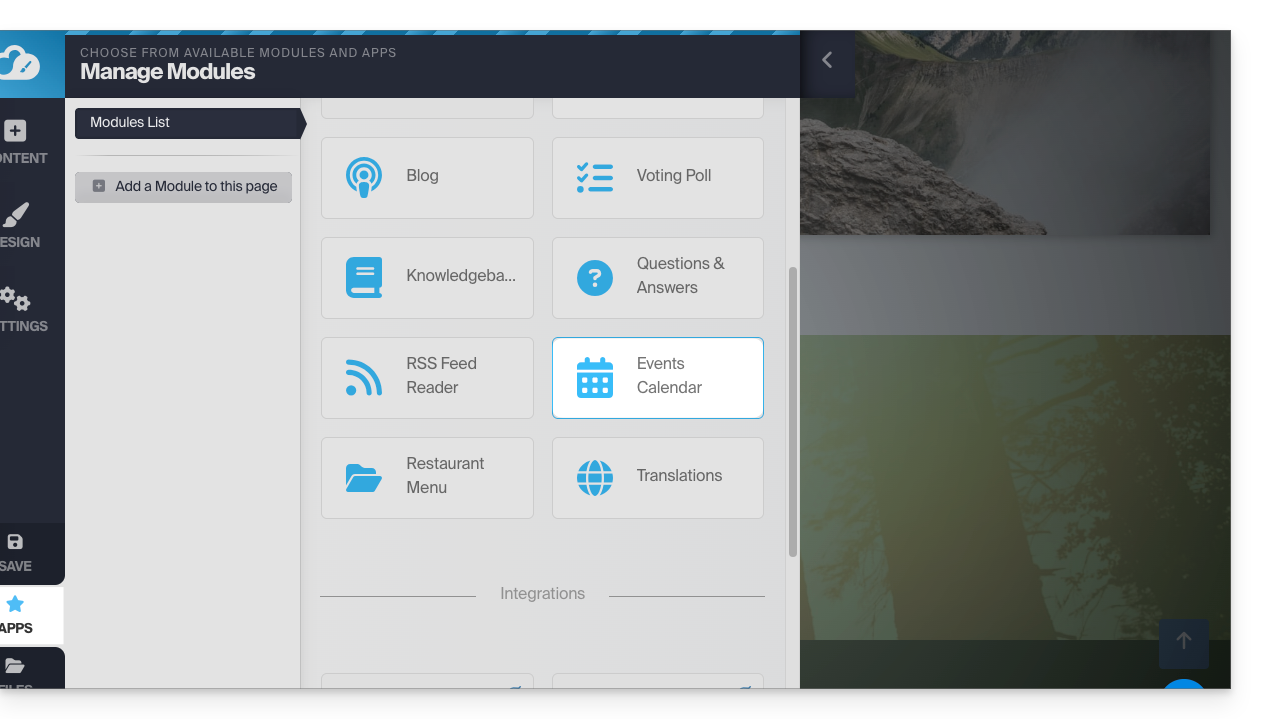The width and height of the screenshot is (1261, 719).
Task: Open the Apps star tab
Action: tap(18, 614)
